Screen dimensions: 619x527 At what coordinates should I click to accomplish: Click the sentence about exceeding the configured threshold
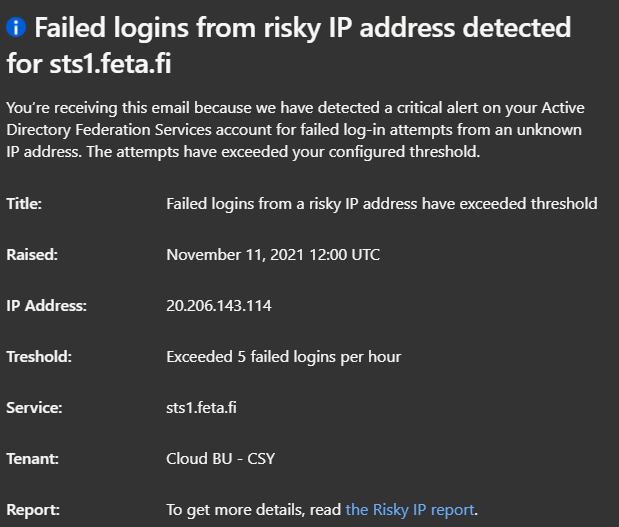pyautogui.click(x=283, y=152)
